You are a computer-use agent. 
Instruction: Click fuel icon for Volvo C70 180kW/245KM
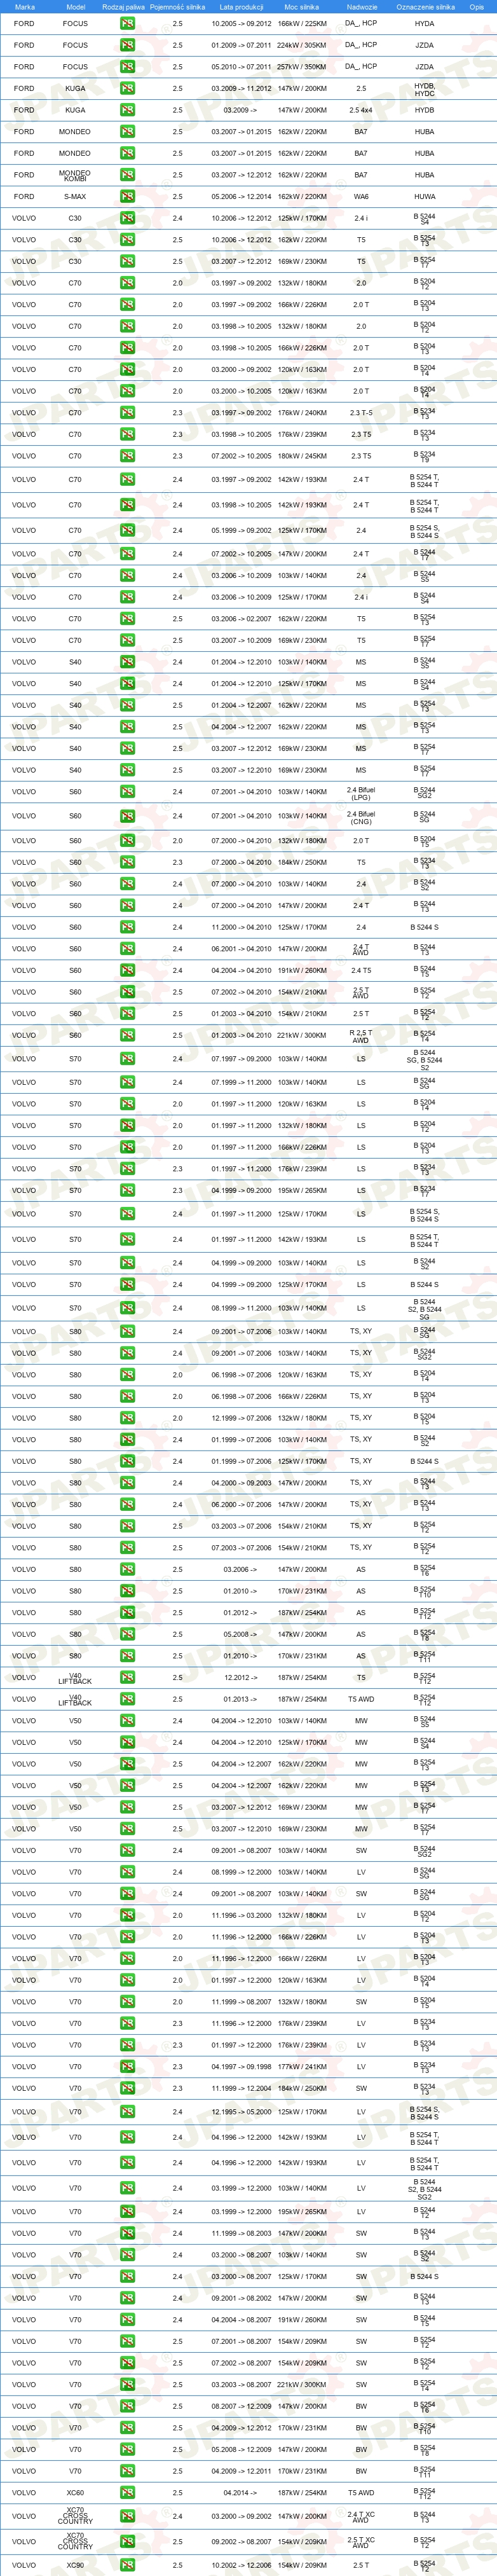pos(127,456)
